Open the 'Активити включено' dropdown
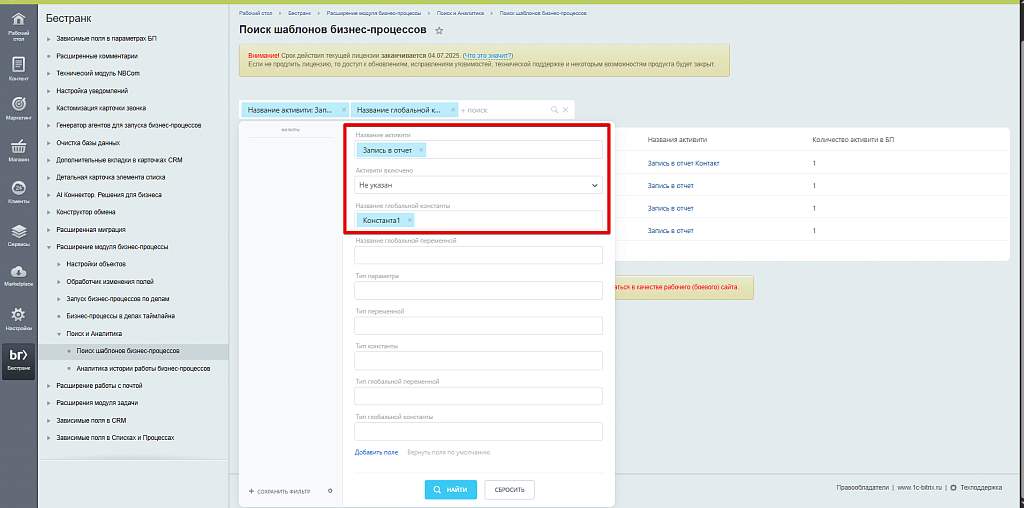This screenshot has height=508, width=1024. [478, 185]
